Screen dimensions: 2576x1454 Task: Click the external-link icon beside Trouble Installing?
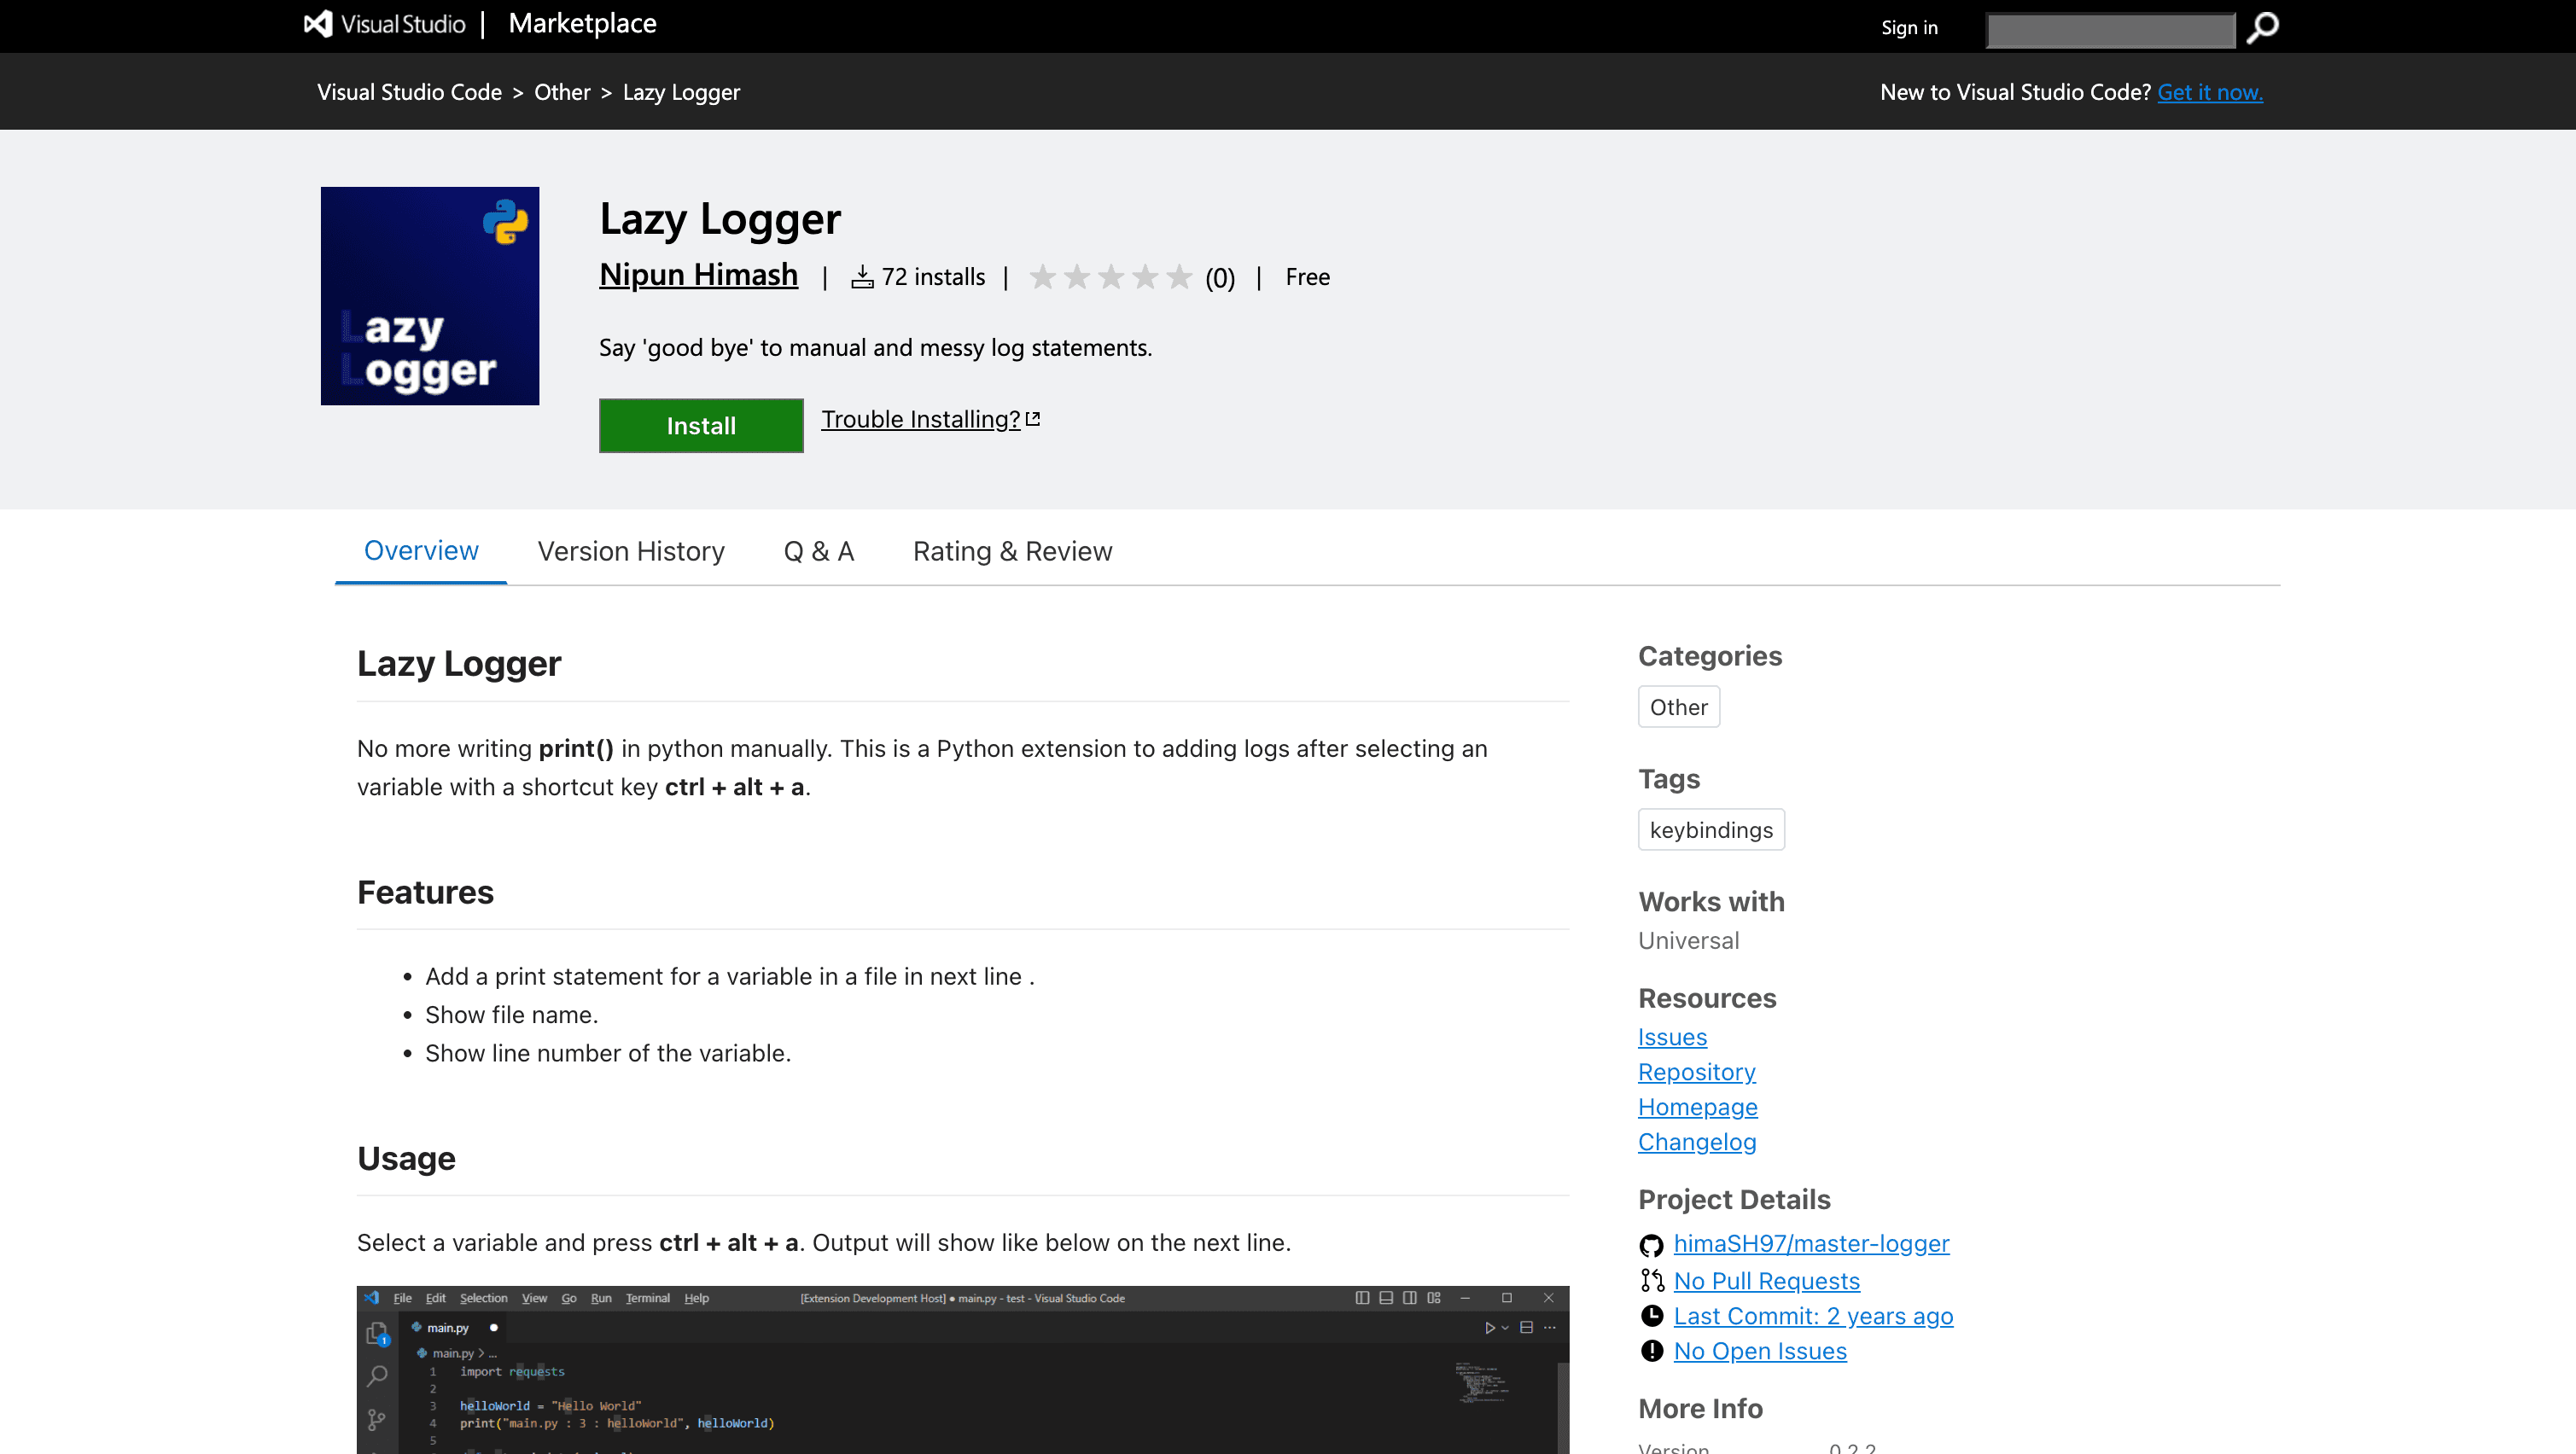click(x=1034, y=417)
